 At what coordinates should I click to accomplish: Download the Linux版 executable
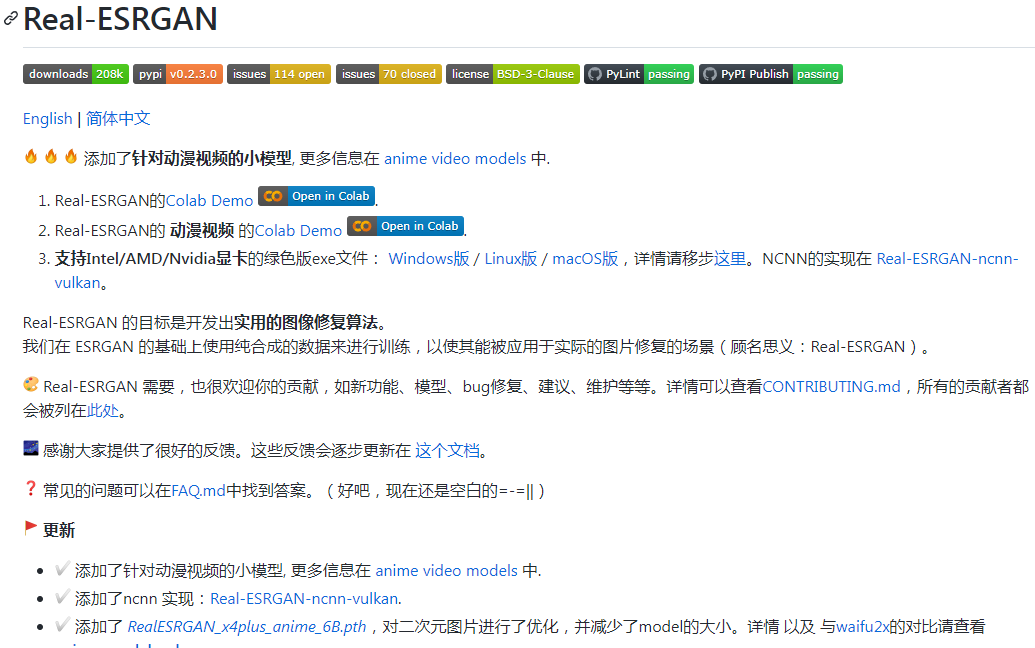pyautogui.click(x=511, y=259)
